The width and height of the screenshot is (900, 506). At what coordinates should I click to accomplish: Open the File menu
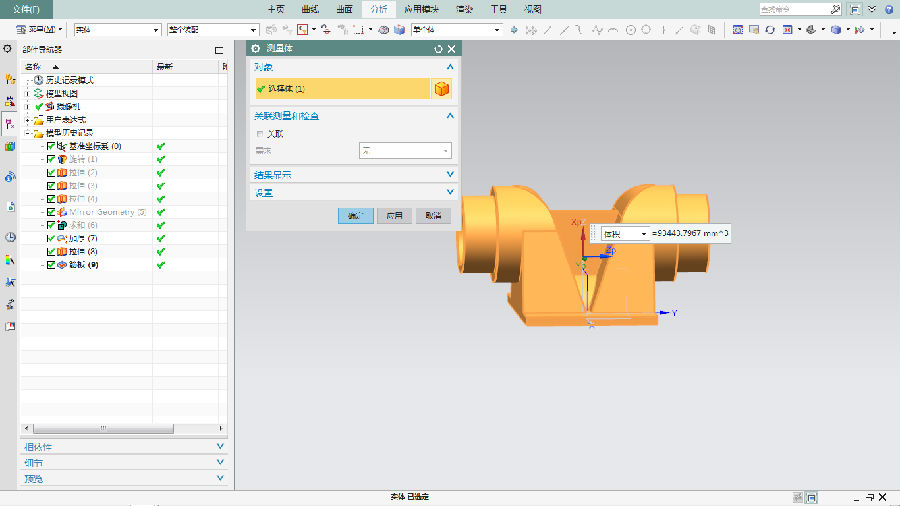click(x=27, y=9)
